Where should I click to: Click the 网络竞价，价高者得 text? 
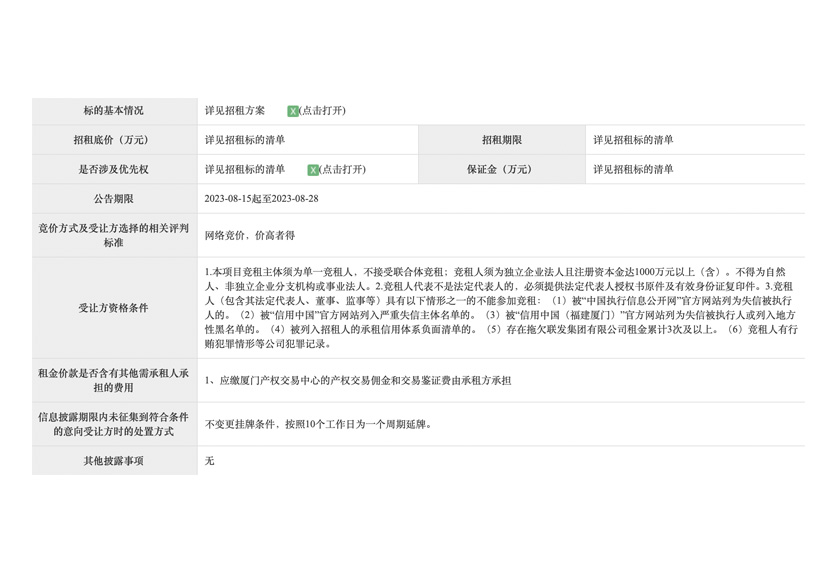click(249, 236)
